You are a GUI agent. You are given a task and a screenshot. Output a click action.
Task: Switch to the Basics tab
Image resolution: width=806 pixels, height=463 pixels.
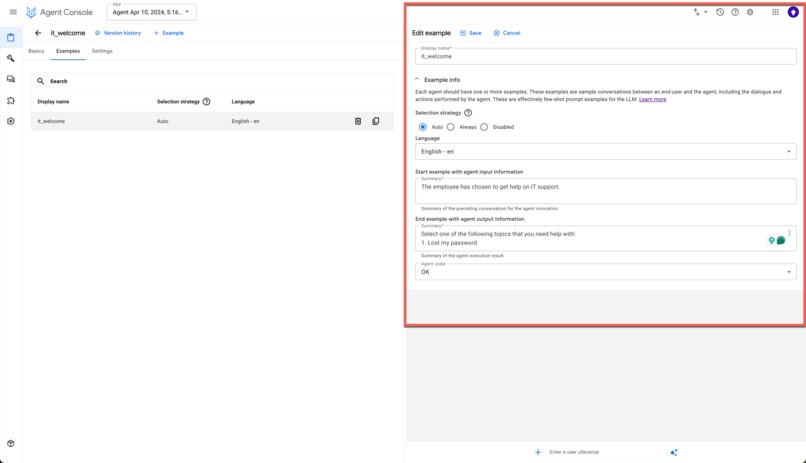36,51
